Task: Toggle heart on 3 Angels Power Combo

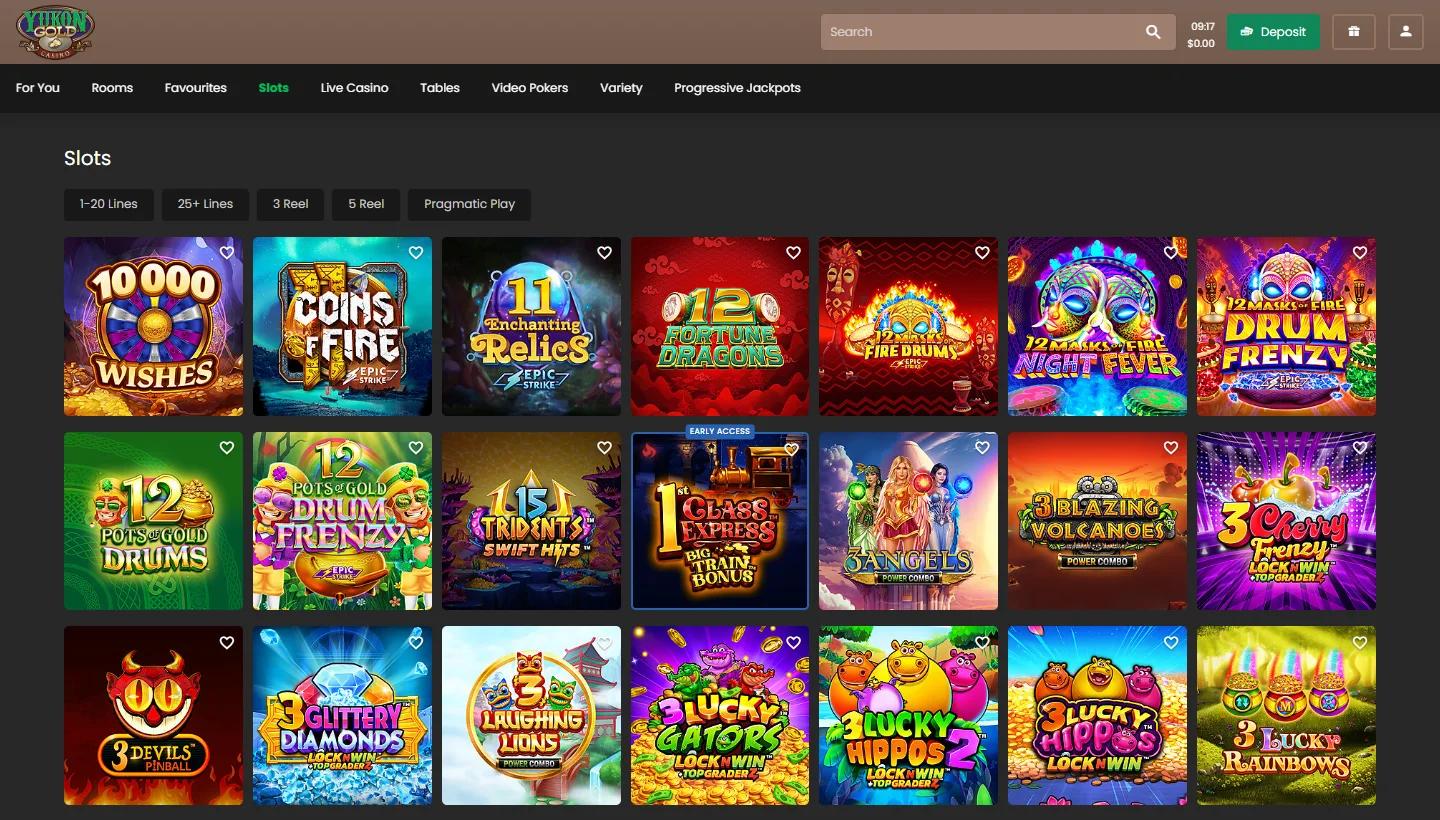Action: (982, 448)
